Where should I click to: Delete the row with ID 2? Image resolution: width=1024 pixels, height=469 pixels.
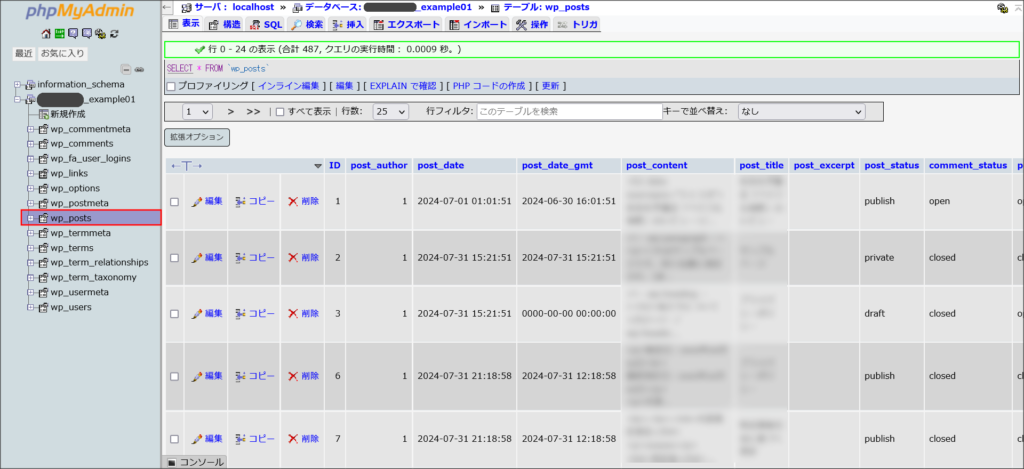click(304, 257)
